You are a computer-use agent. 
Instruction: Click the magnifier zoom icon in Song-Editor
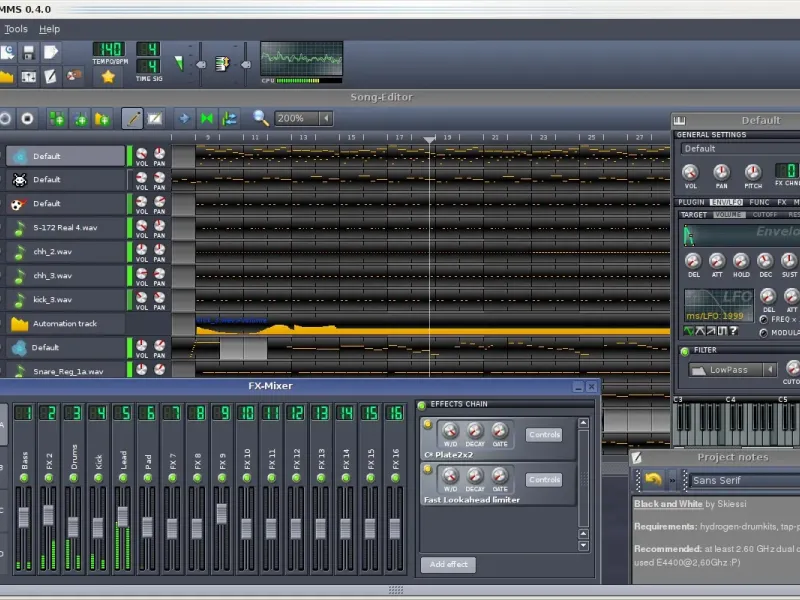261,118
